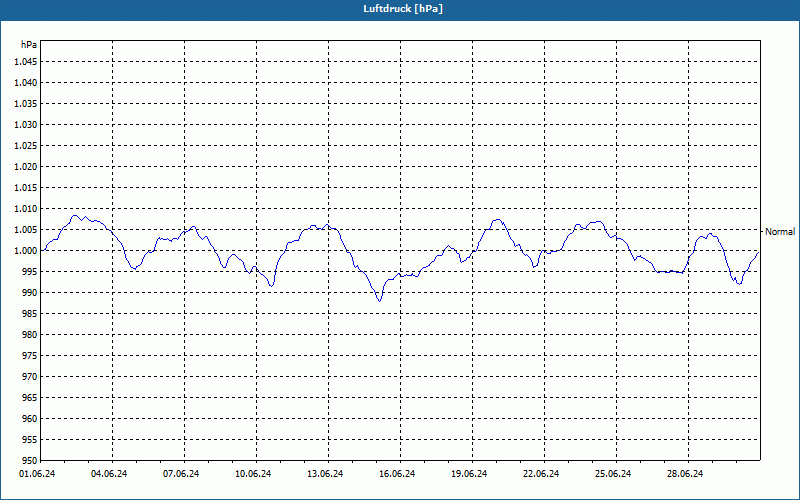Select the 1.020 y-axis label

point(26,166)
